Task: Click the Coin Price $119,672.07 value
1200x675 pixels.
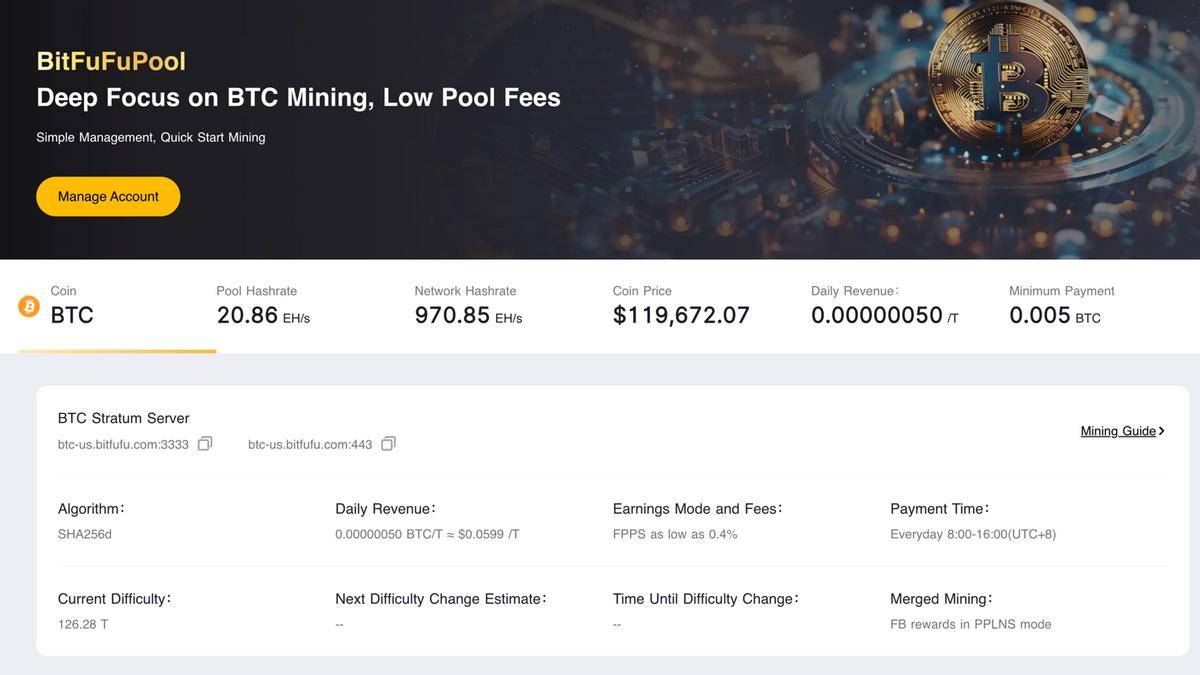Action: tap(681, 313)
